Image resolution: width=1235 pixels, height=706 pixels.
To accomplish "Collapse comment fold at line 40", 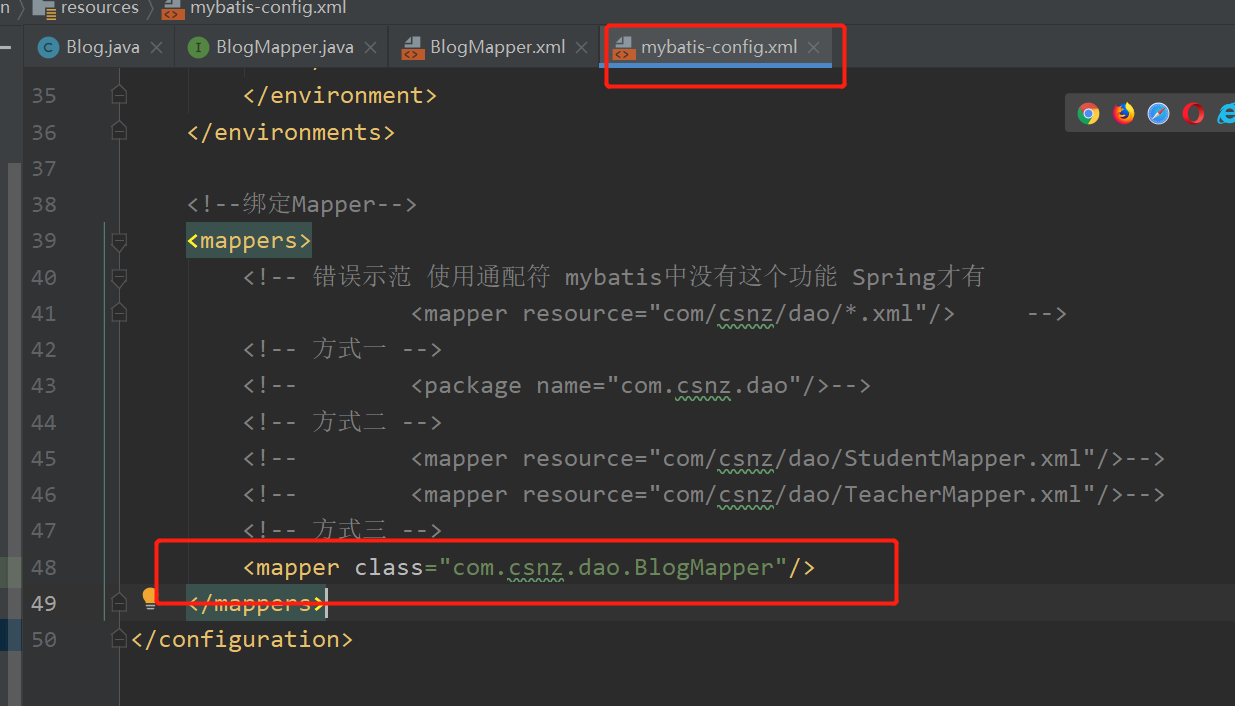I will pyautogui.click(x=119, y=277).
